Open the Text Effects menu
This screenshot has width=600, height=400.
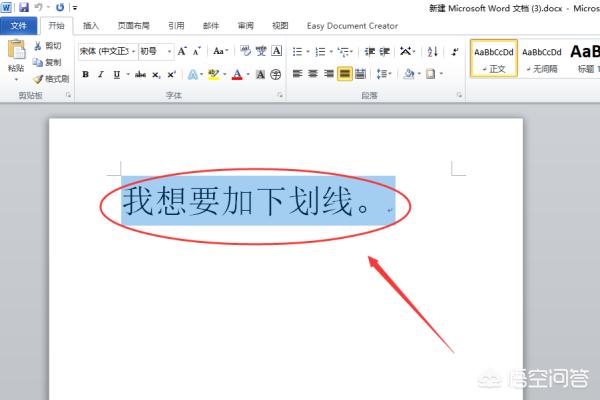(x=194, y=74)
